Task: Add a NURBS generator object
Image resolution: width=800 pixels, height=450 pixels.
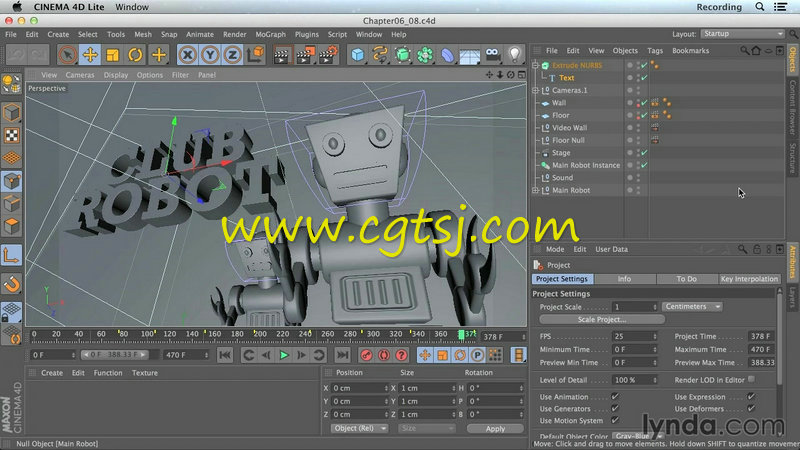Action: tap(403, 55)
